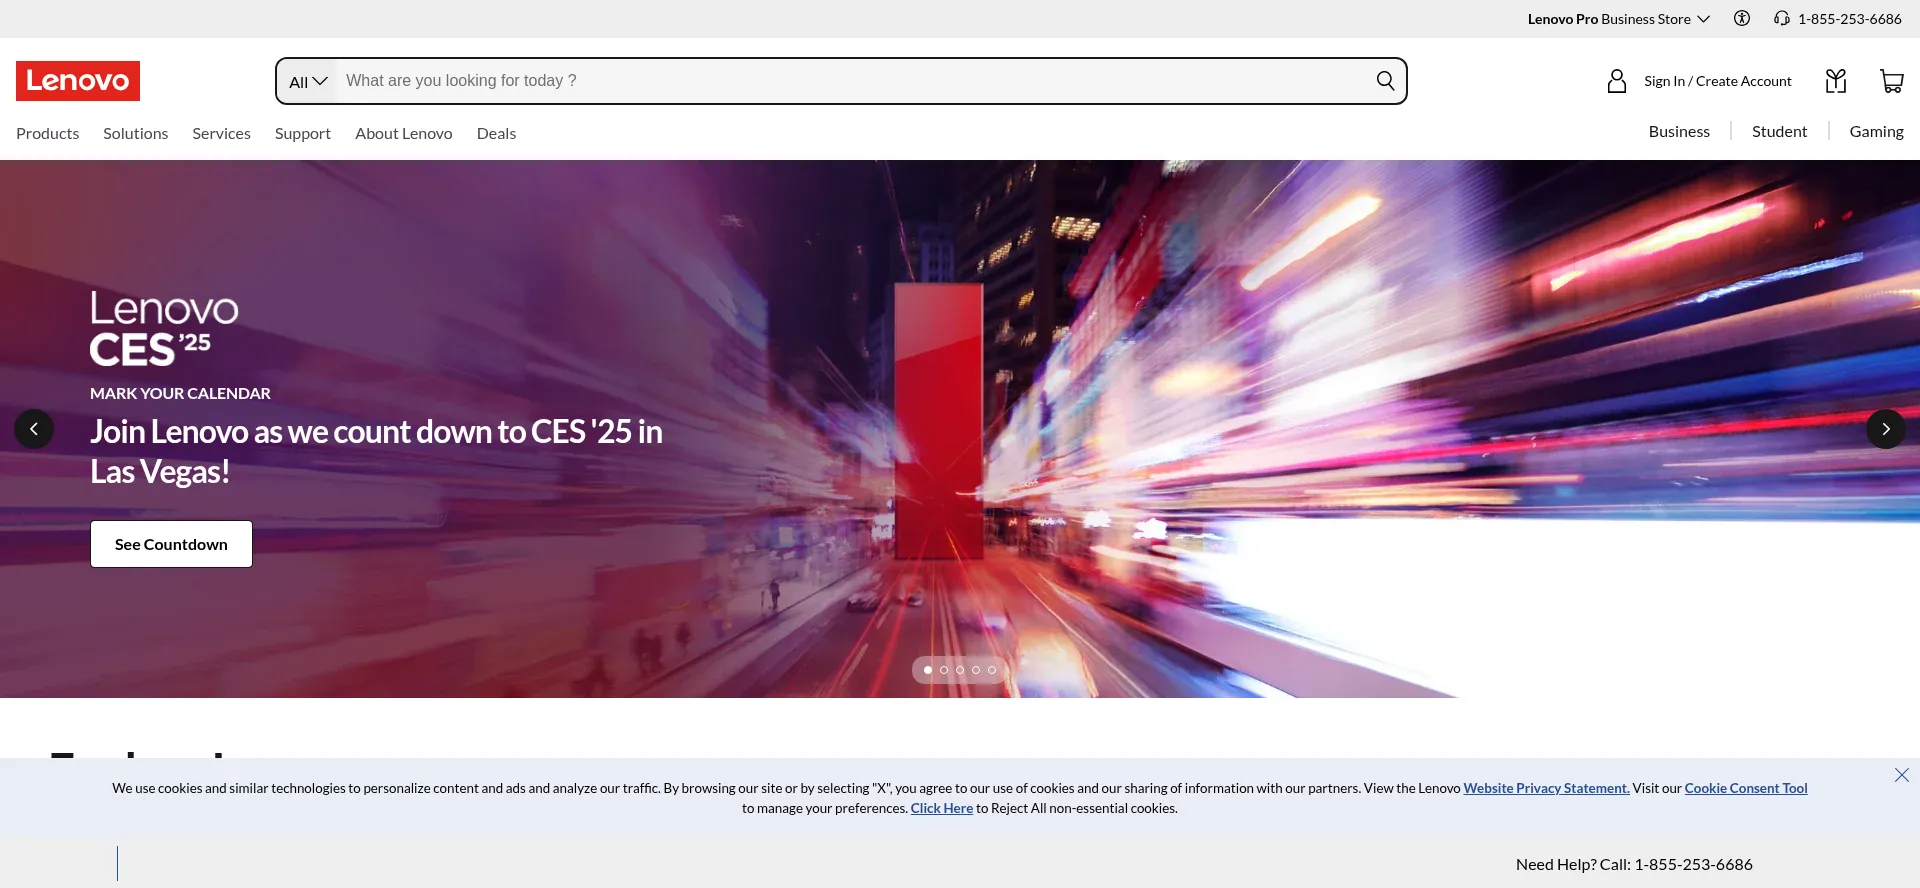This screenshot has width=1920, height=888.
Task: Open the shopping cart icon
Action: coord(1891,81)
